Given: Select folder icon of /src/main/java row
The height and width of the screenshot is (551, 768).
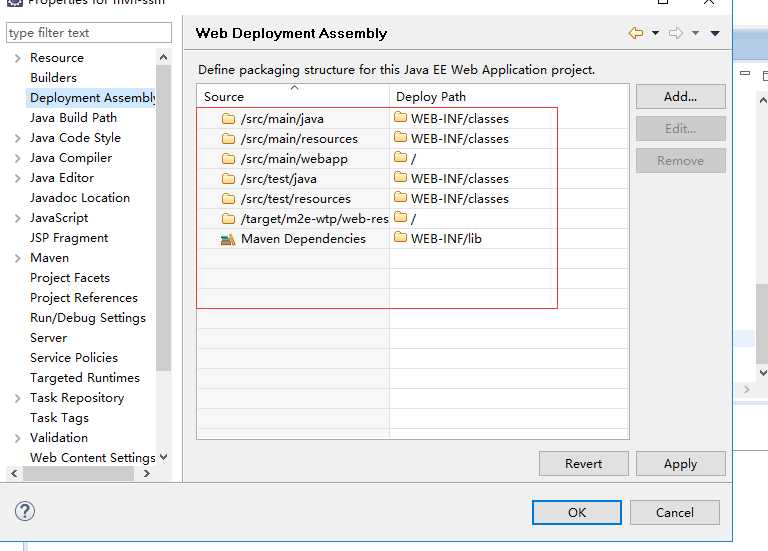Looking at the screenshot, I should [x=228, y=119].
